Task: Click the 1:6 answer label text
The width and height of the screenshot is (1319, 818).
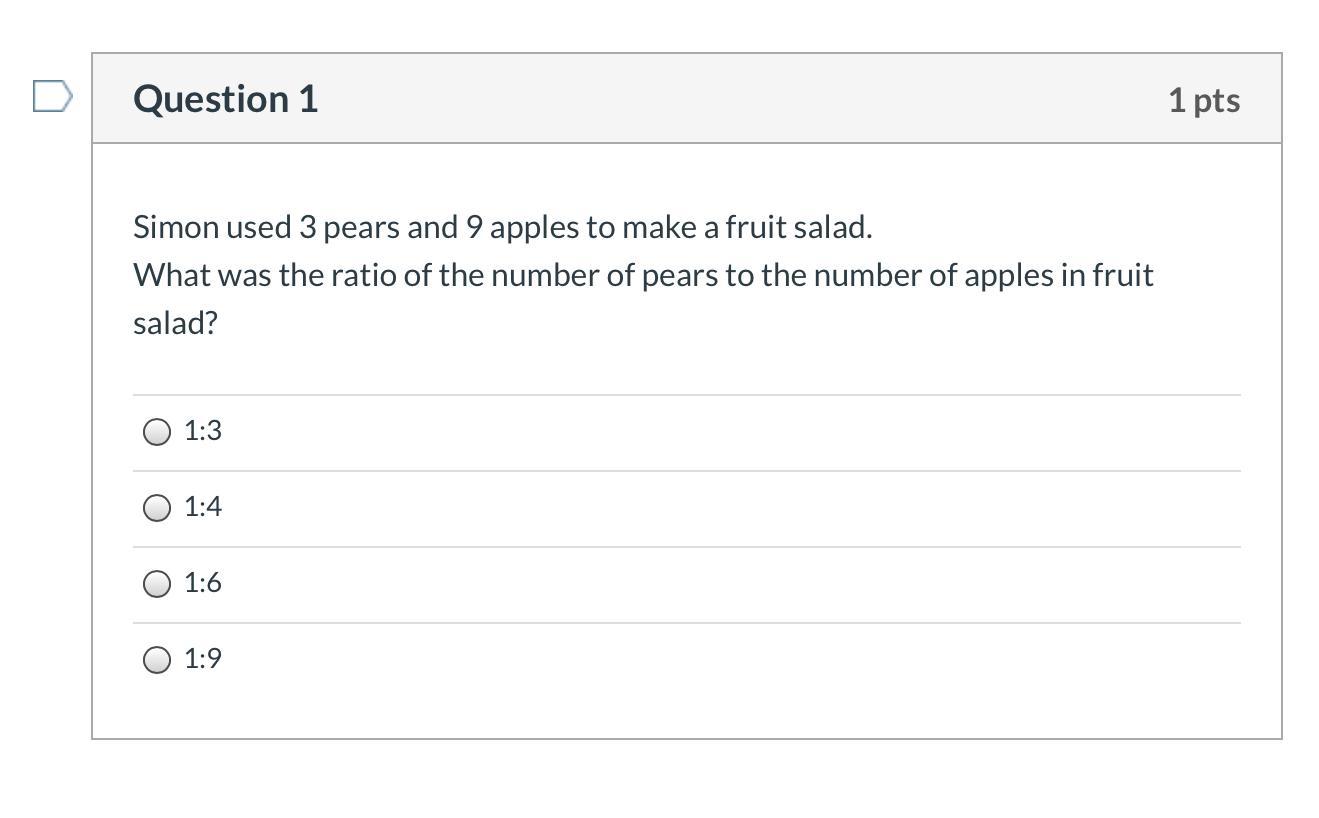Action: (x=203, y=583)
